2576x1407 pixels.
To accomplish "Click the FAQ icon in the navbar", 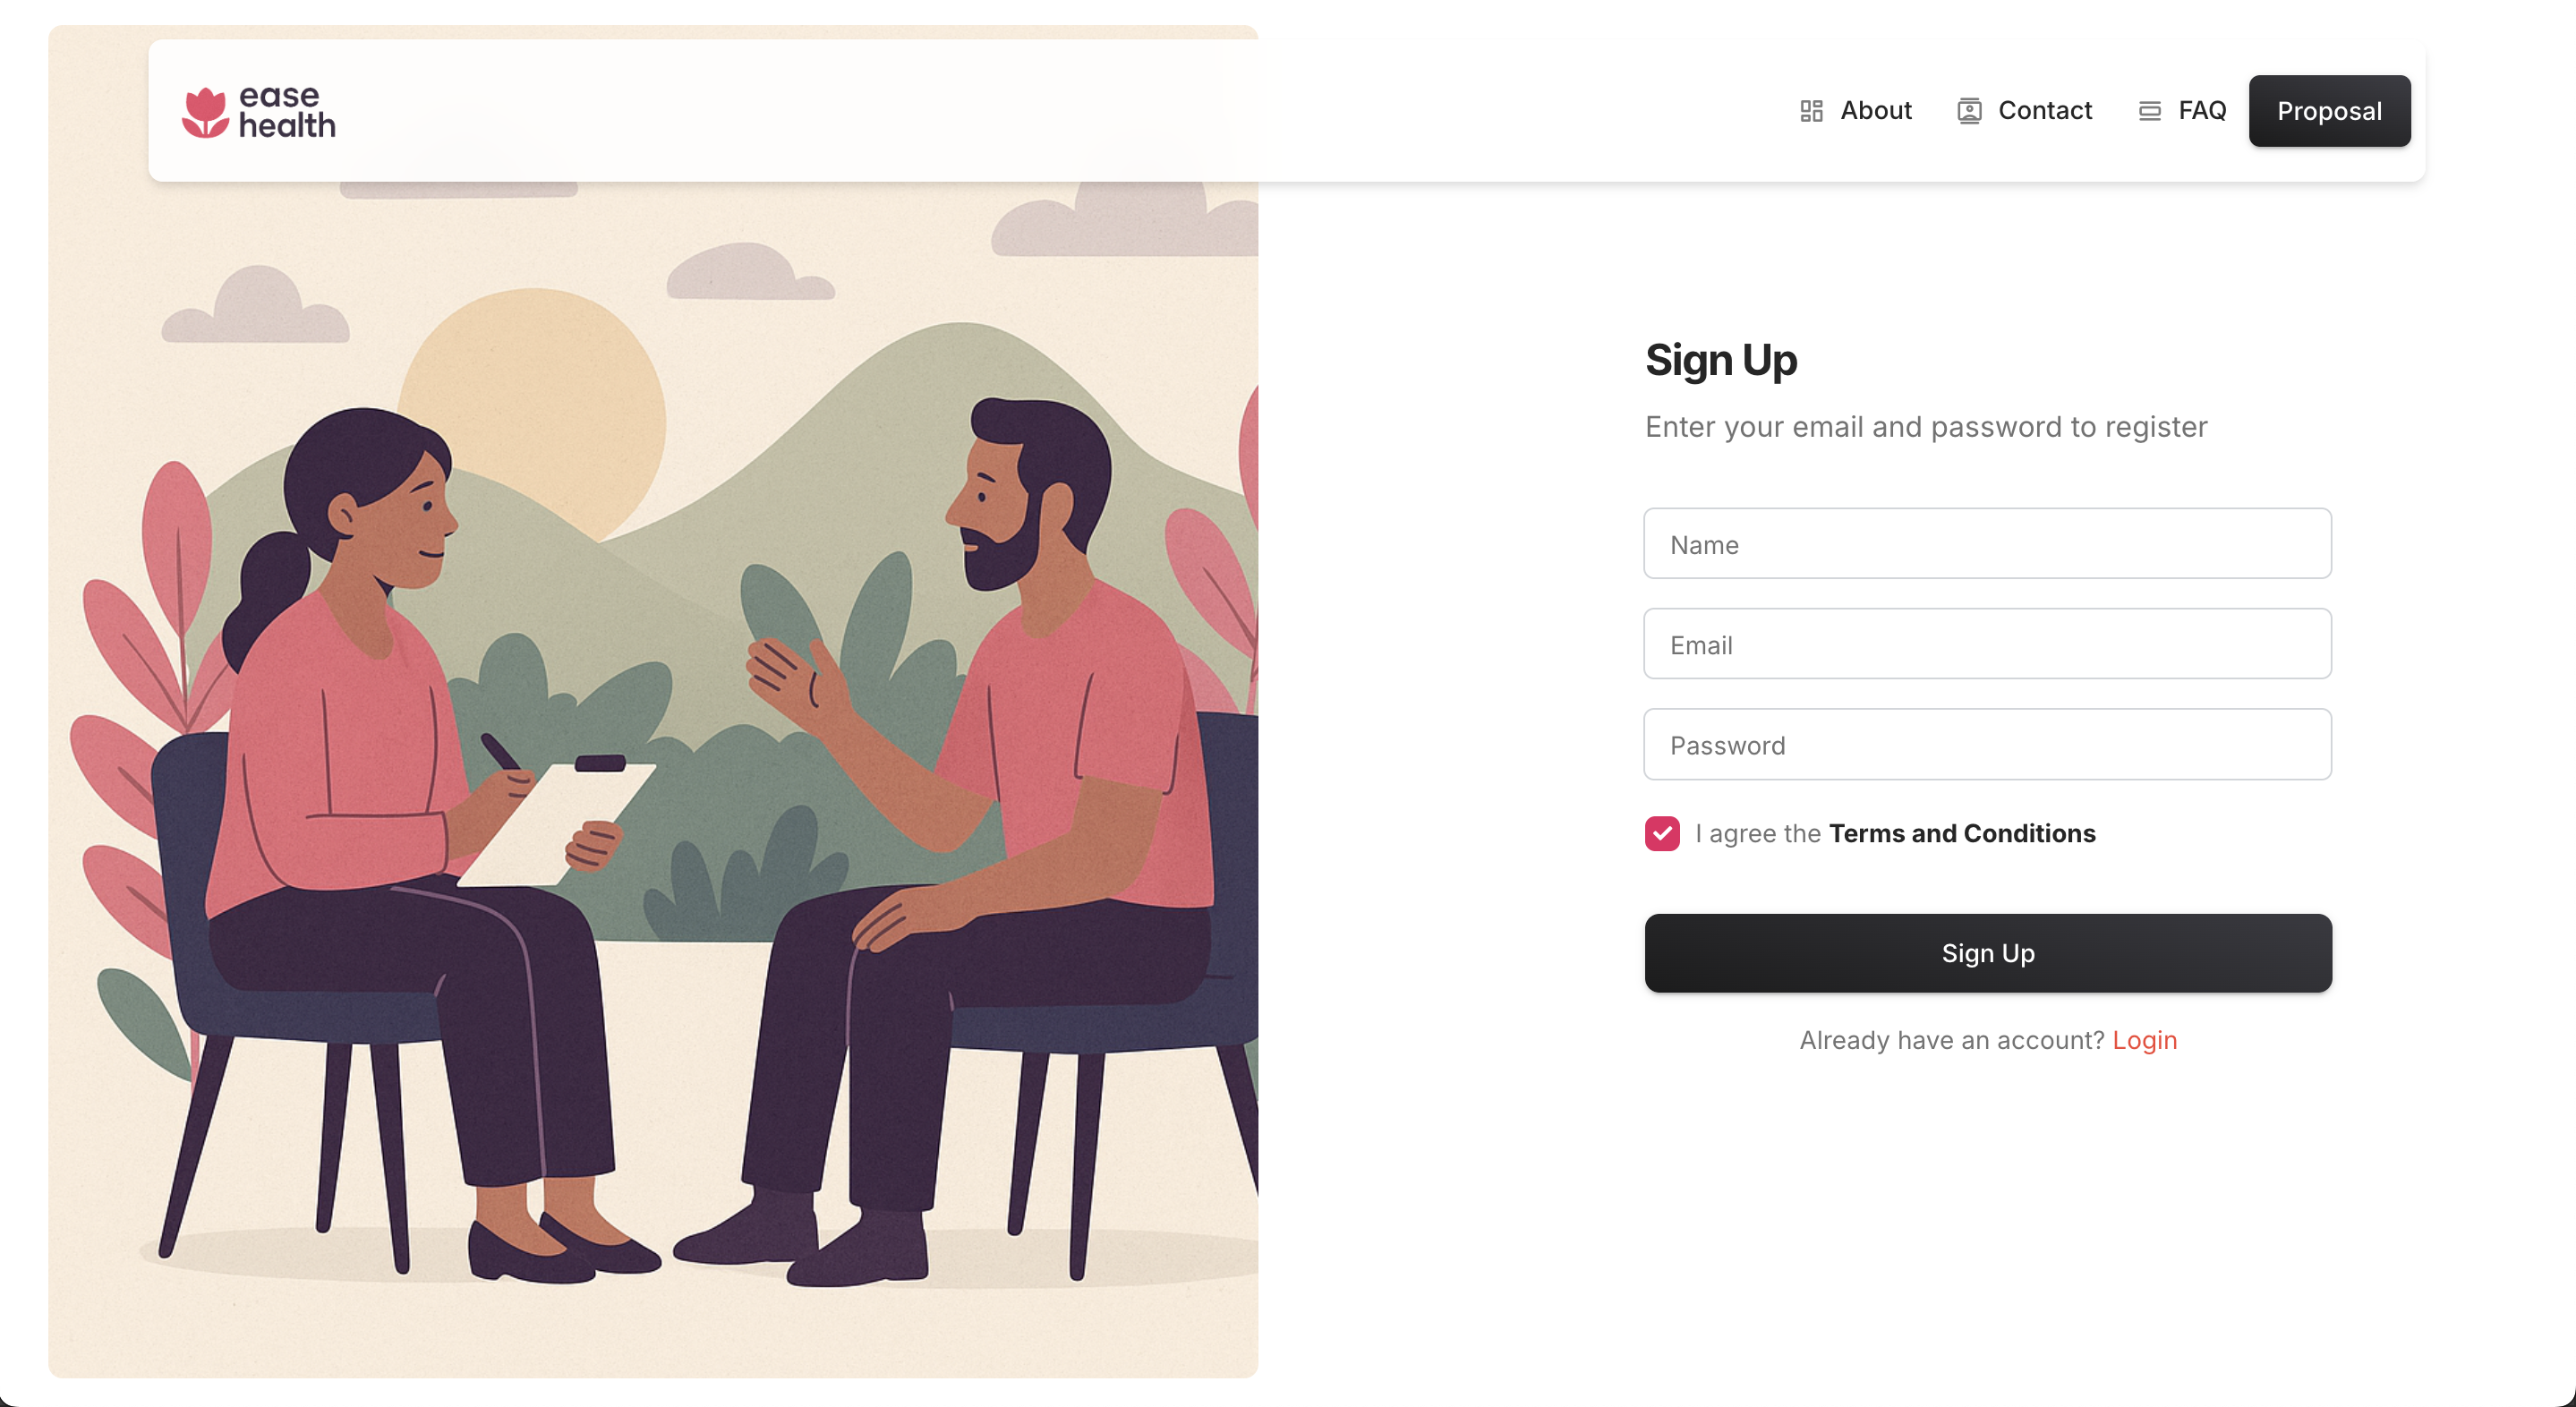I will tap(2148, 110).
